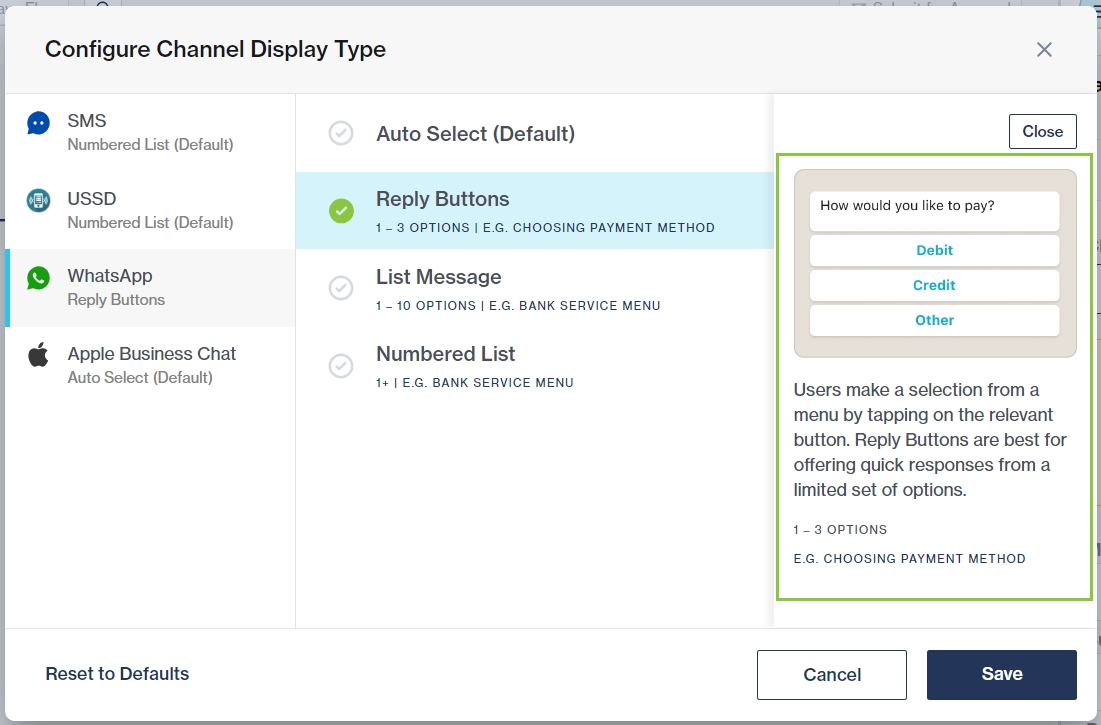1101x725 pixels.
Task: Click the USSD phone icon
Action: coord(38,200)
